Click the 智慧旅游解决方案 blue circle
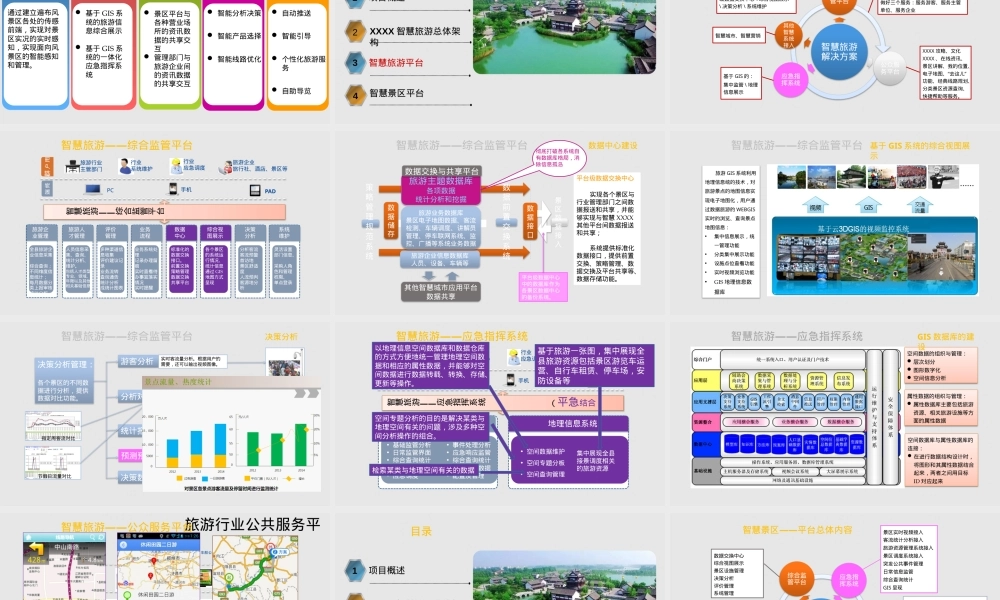Image resolution: width=1000 pixels, height=600 pixels. point(839,52)
